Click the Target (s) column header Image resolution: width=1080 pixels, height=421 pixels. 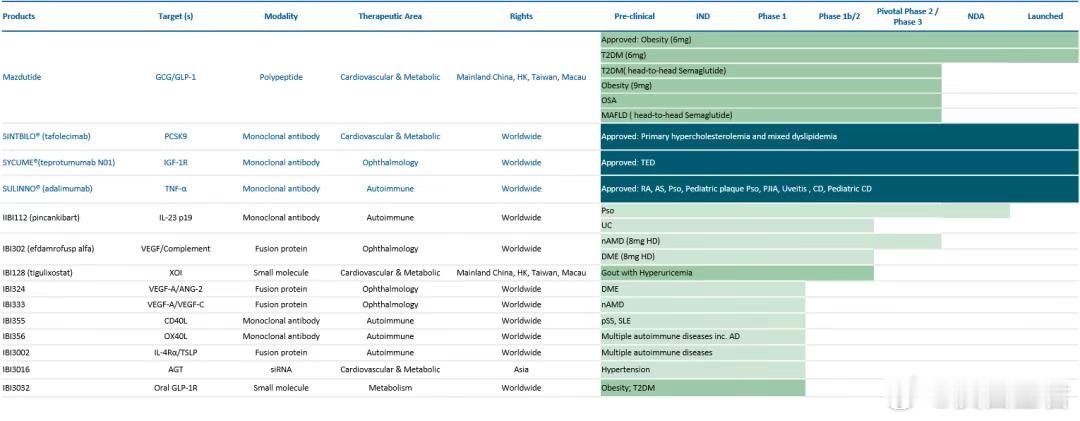coord(176,16)
